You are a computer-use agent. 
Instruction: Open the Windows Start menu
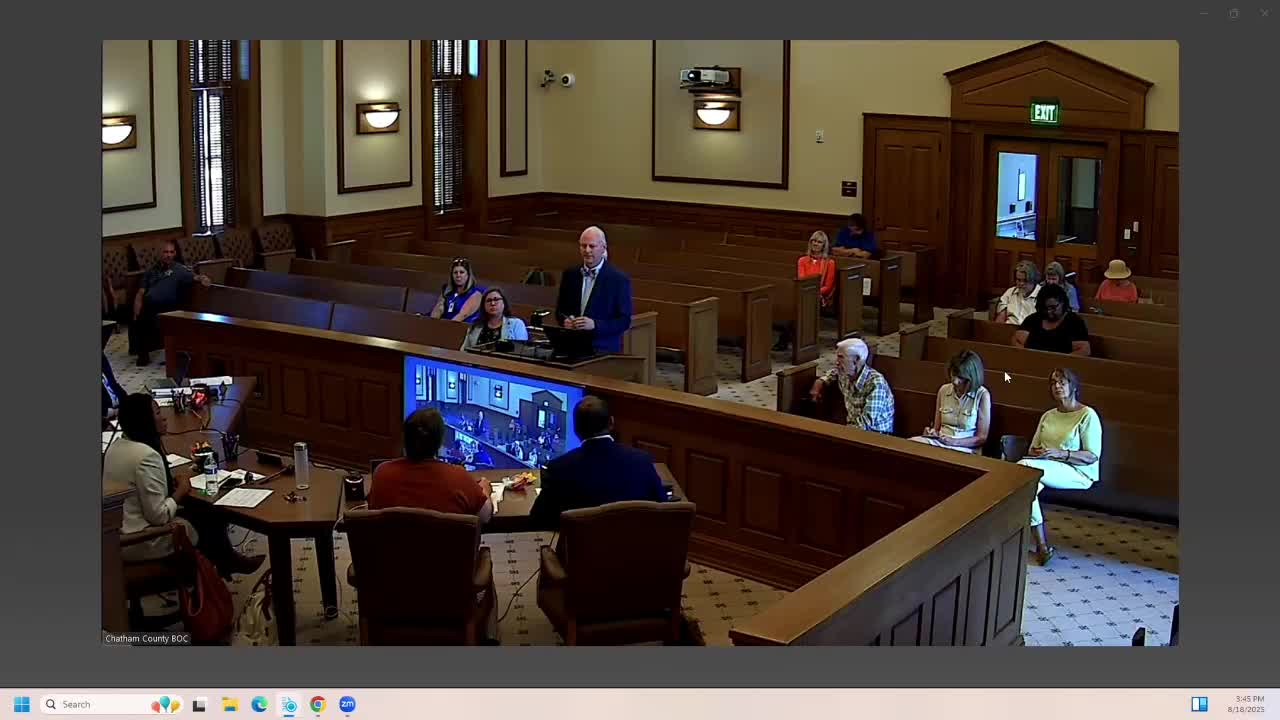21,704
